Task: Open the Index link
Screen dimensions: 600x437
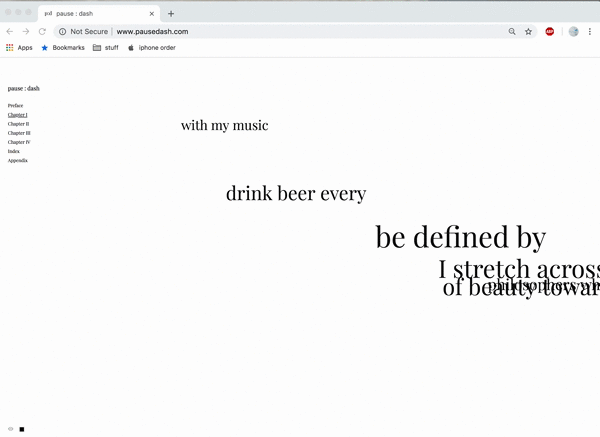Action: pyautogui.click(x=13, y=151)
